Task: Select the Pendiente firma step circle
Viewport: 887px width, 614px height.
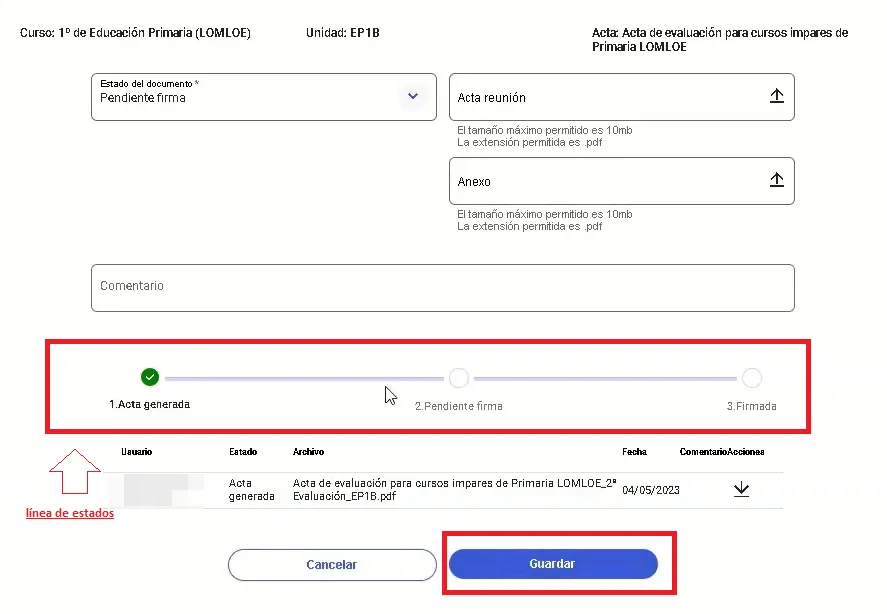Action: click(x=458, y=377)
